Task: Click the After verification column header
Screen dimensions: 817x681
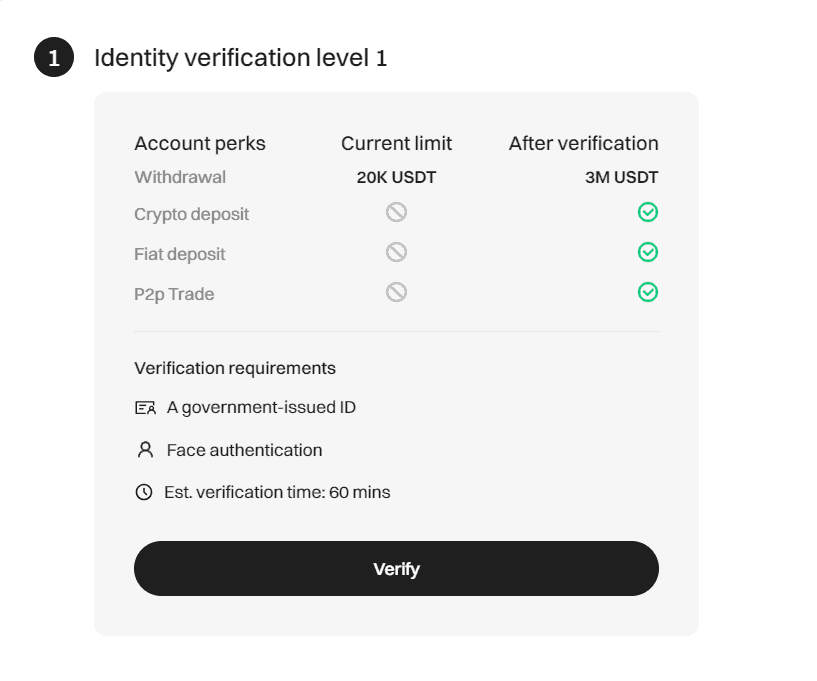Action: point(583,143)
